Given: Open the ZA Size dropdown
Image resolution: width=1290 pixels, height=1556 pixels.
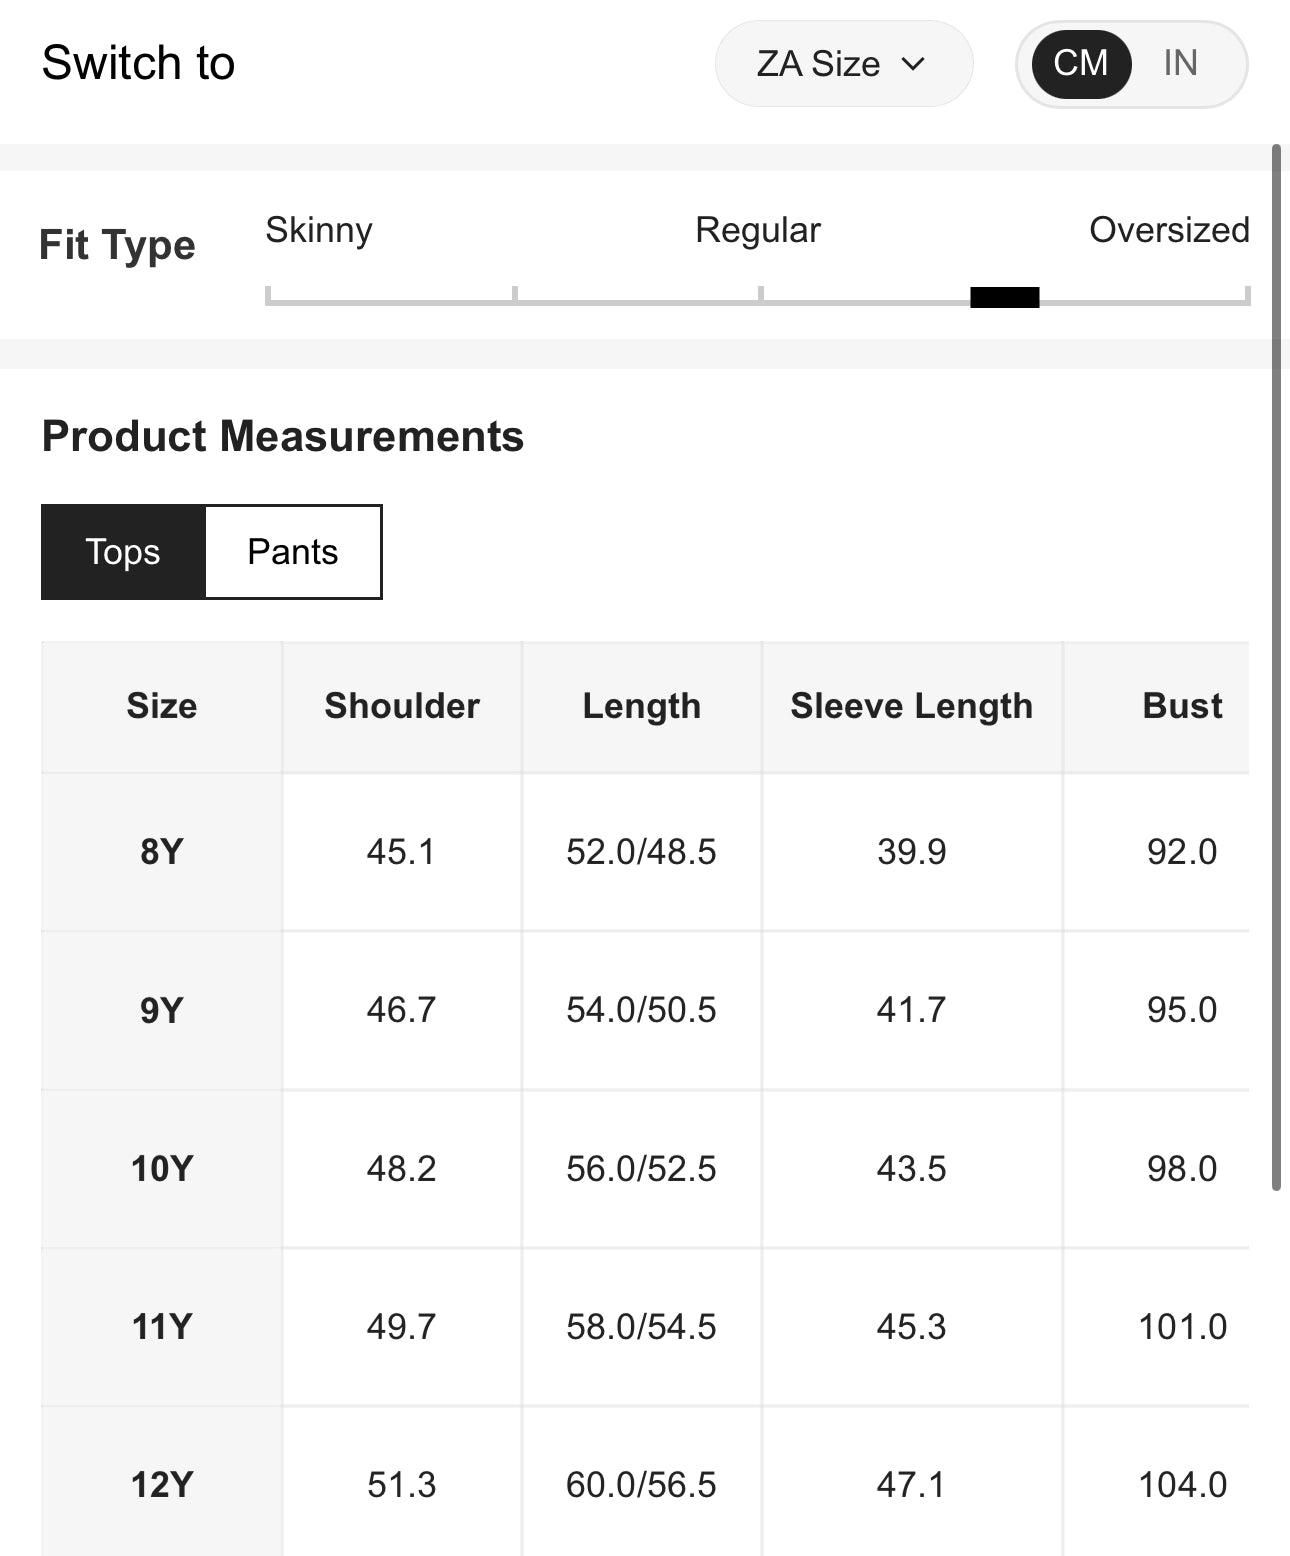Looking at the screenshot, I should [x=842, y=64].
